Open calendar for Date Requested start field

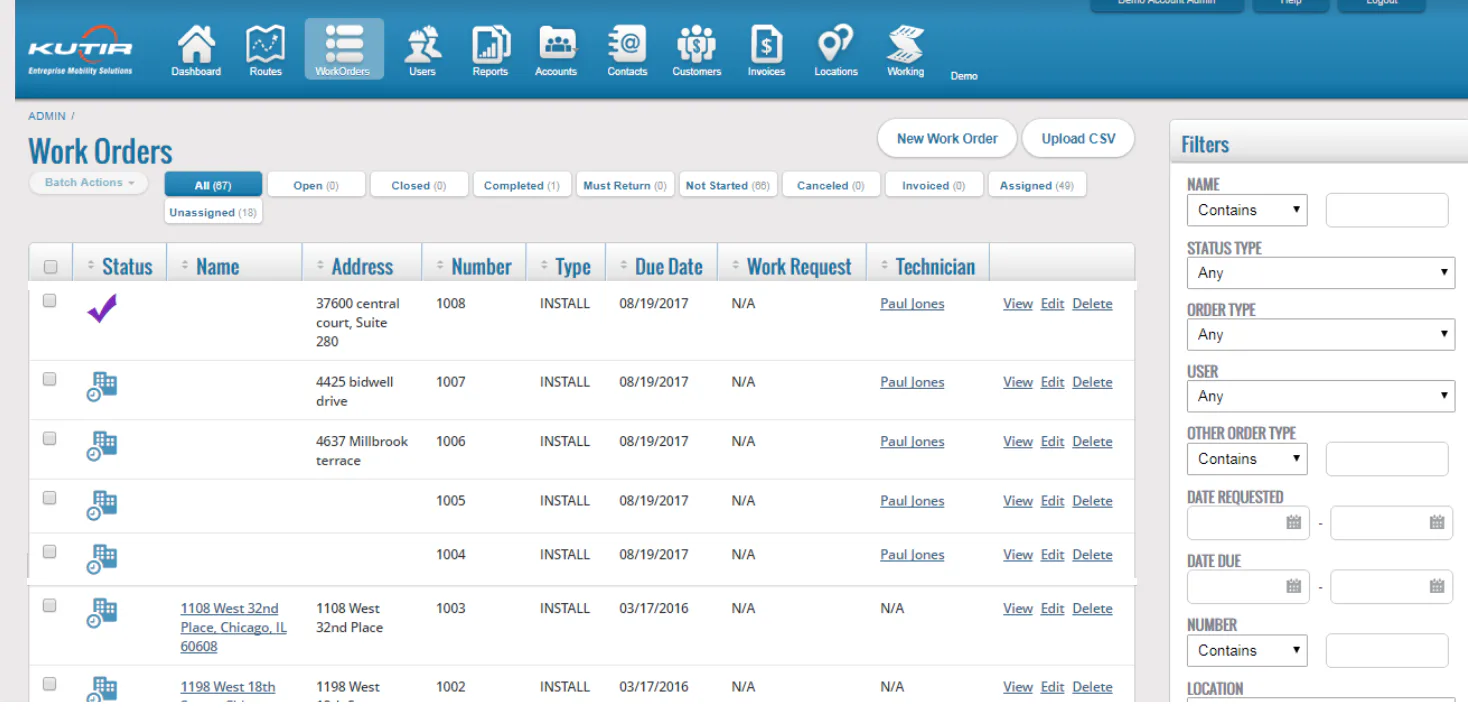pos(1293,522)
